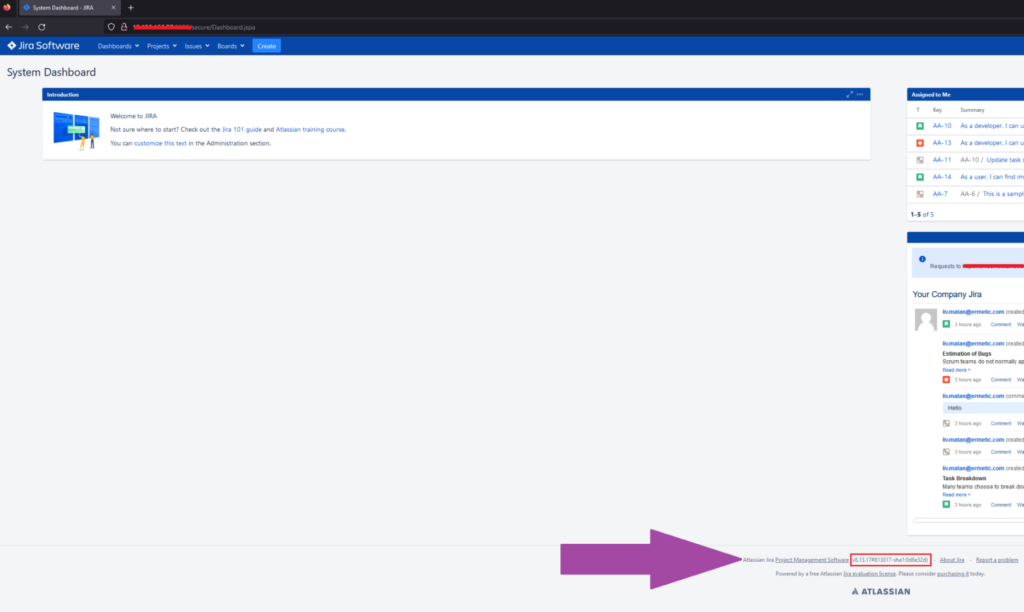Viewport: 1024px width, 612px height.
Task: Reload the current page
Action: tap(42, 27)
